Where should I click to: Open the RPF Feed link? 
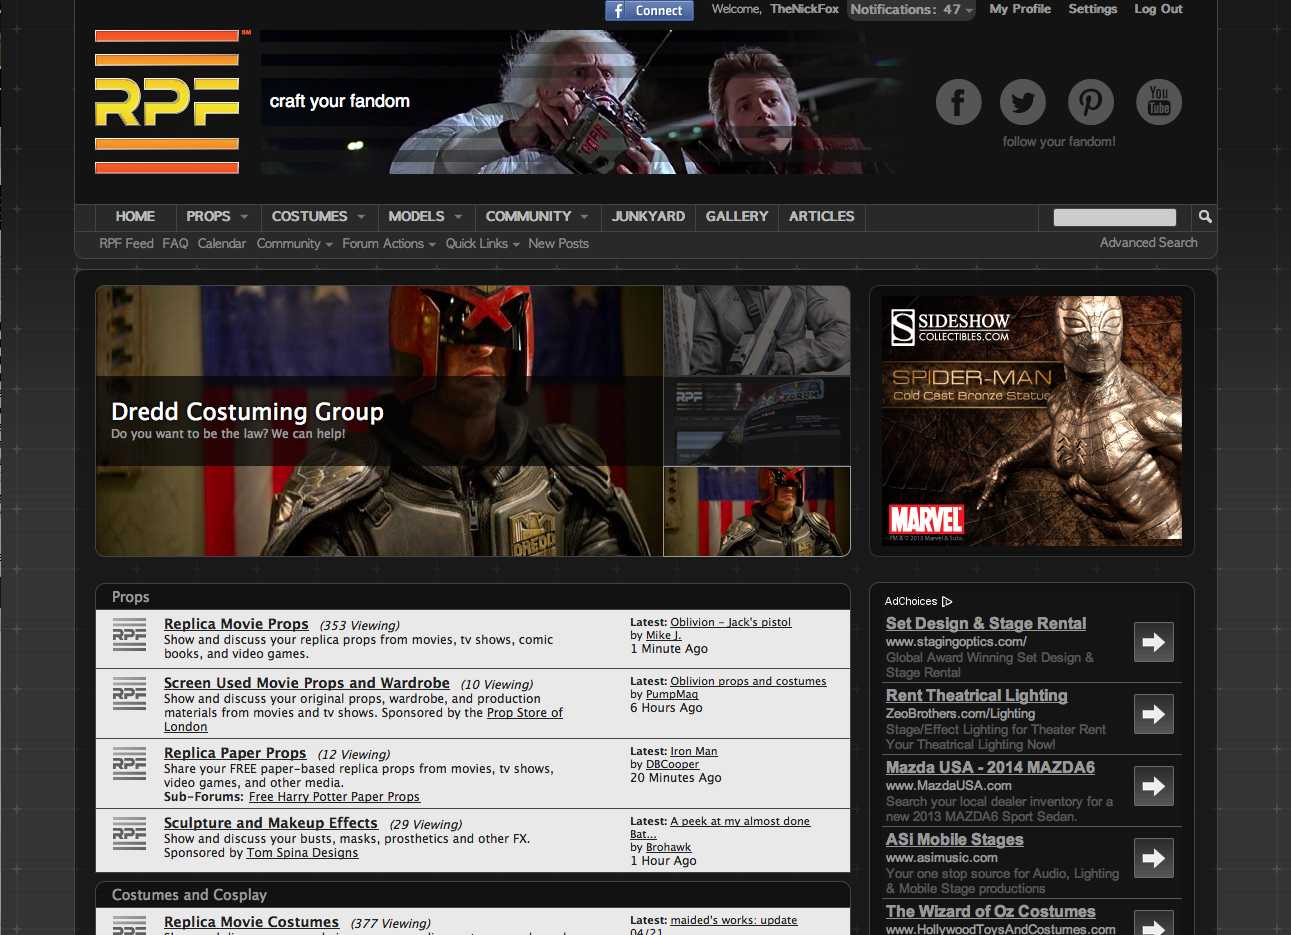coord(126,244)
